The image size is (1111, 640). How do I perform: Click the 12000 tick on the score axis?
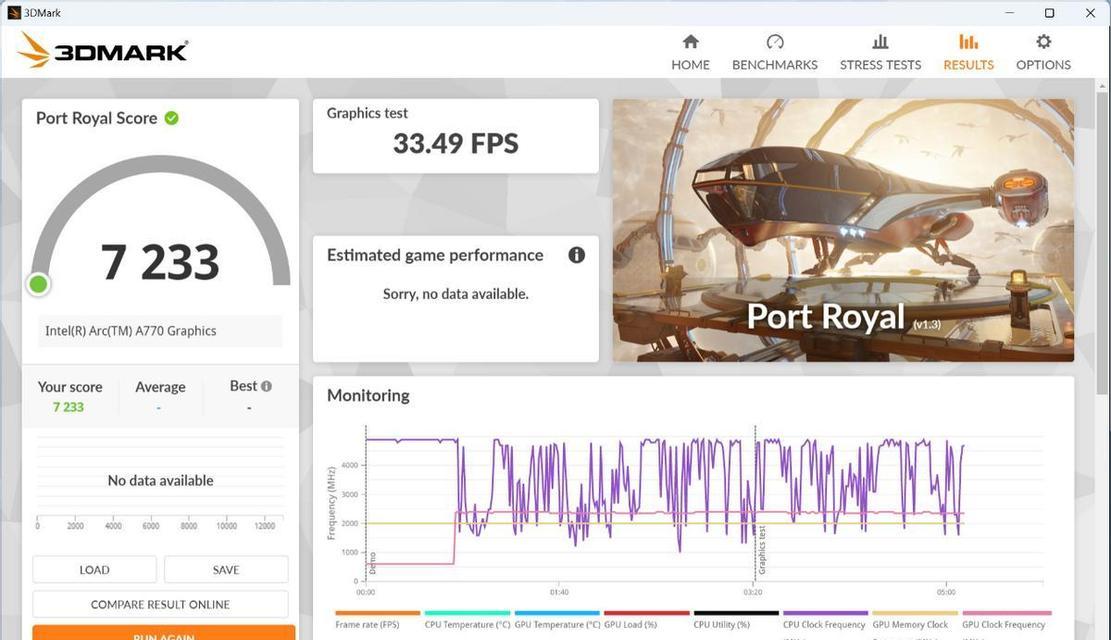click(x=264, y=526)
